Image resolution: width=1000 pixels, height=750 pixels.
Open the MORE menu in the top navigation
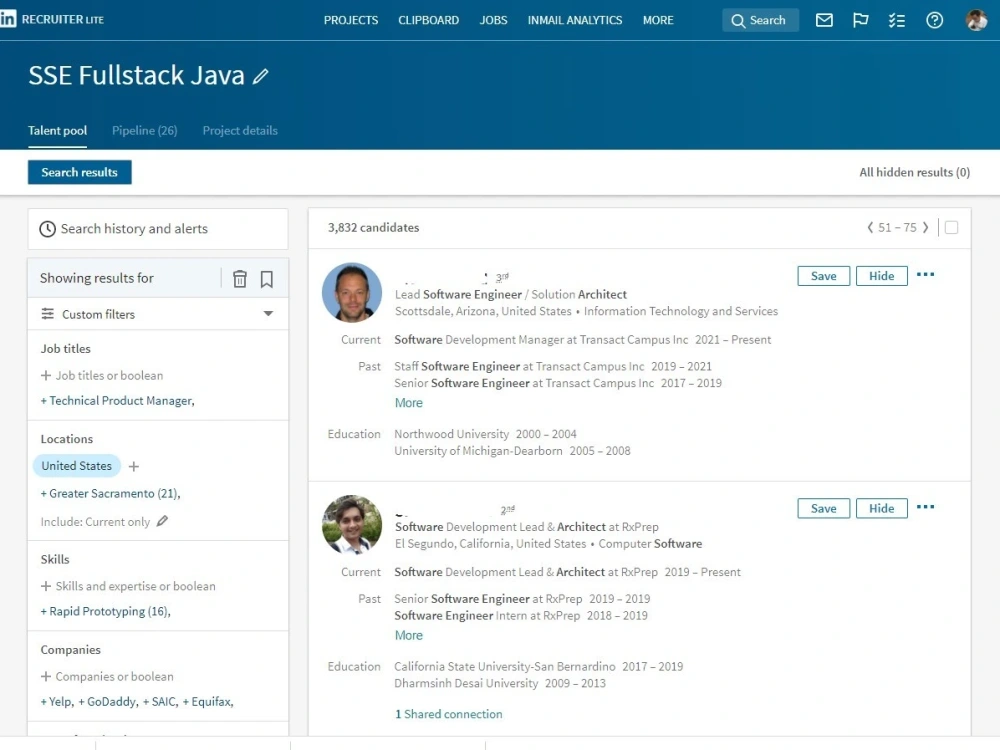pos(658,20)
